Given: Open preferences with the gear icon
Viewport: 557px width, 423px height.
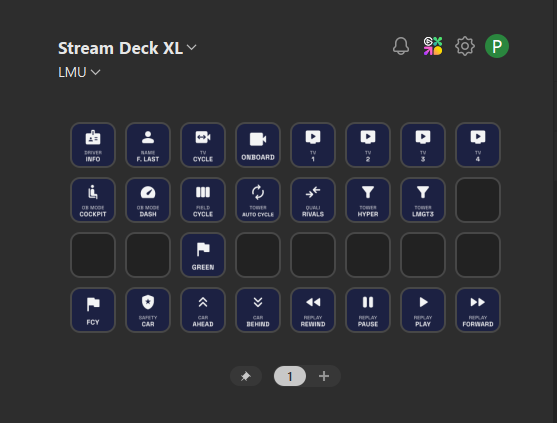Looking at the screenshot, I should click(465, 46).
